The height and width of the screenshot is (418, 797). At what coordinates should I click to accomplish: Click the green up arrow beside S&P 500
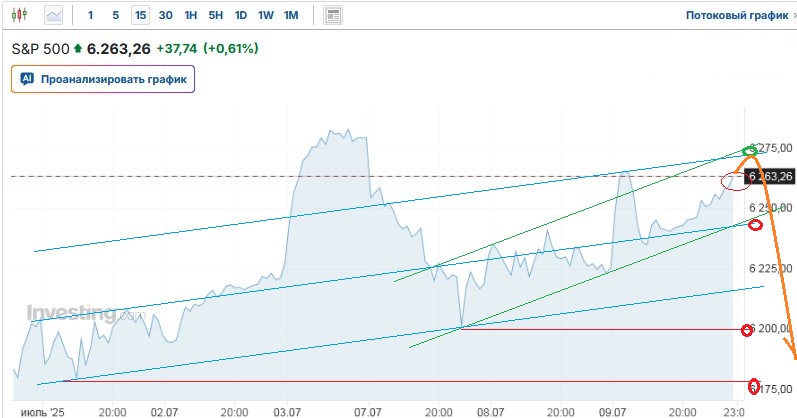pos(78,48)
